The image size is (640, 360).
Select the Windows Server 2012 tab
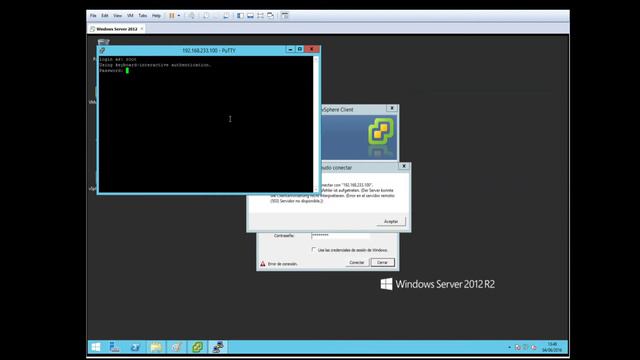pos(117,29)
